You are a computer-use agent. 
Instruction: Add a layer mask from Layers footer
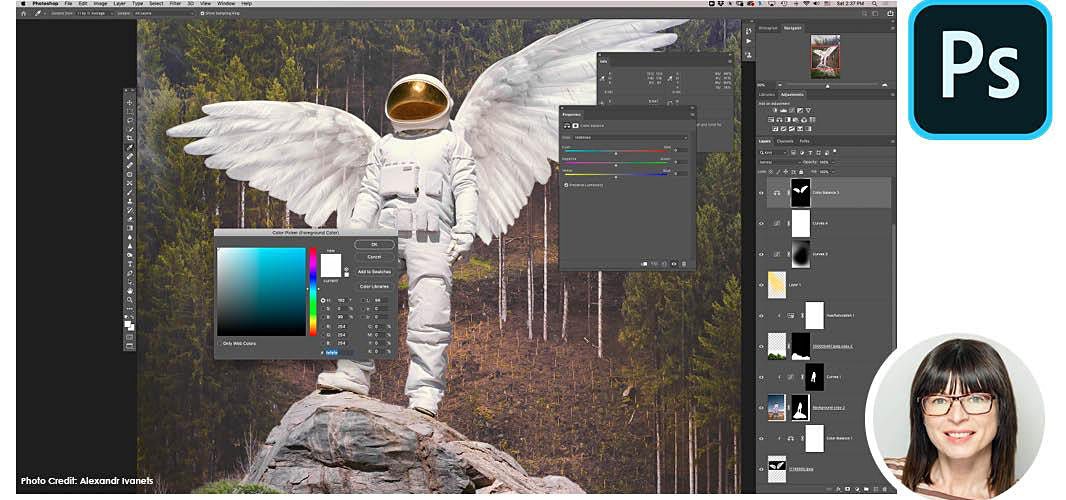click(847, 489)
